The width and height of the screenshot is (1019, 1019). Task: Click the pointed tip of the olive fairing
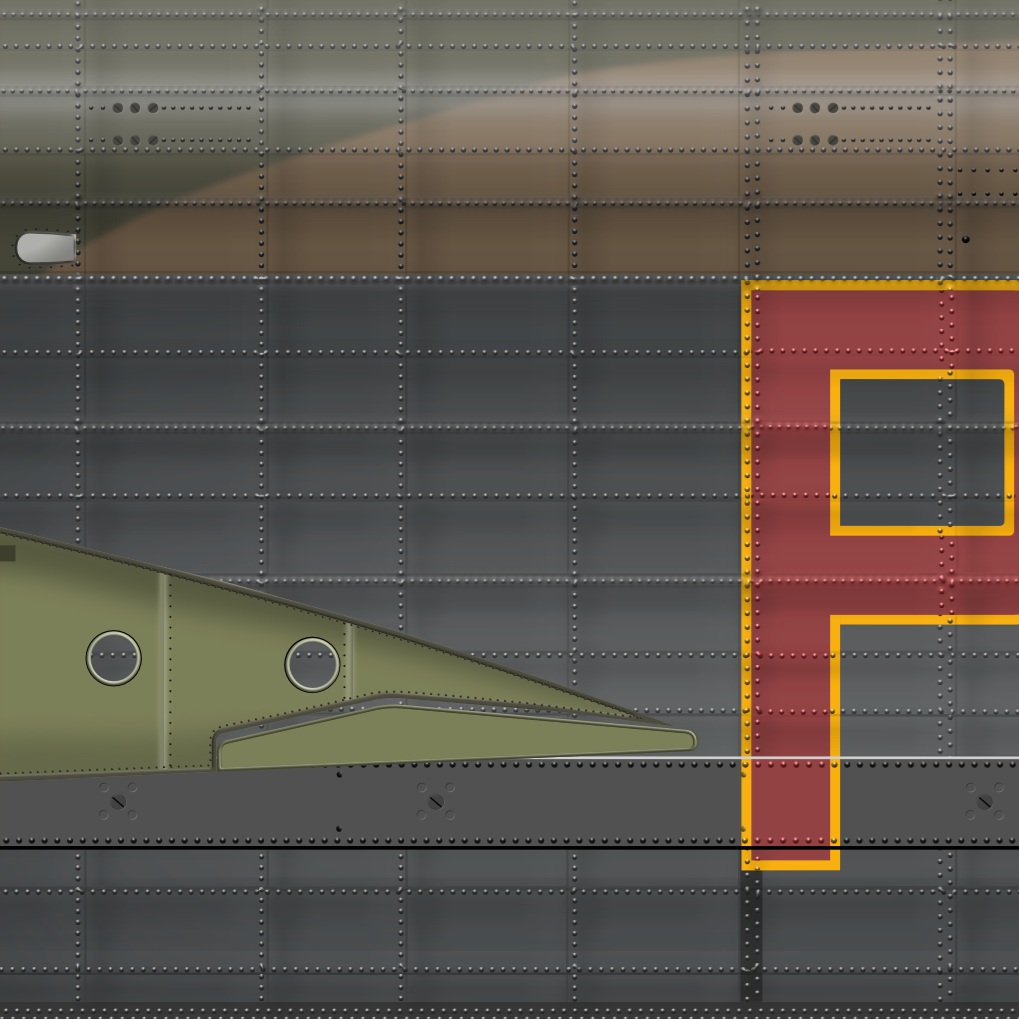[x=688, y=740]
